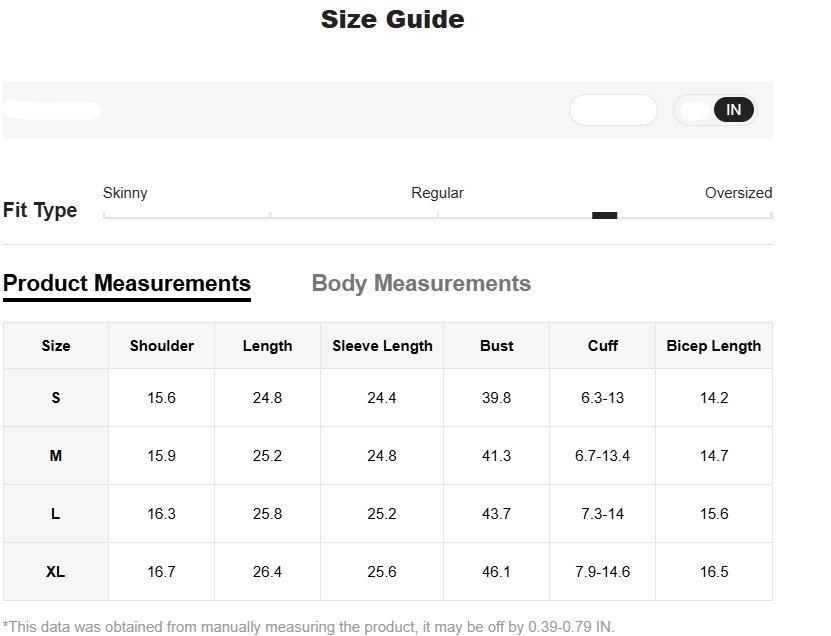The image size is (831, 636).
Task: Click the Cuff column header
Action: tap(602, 346)
